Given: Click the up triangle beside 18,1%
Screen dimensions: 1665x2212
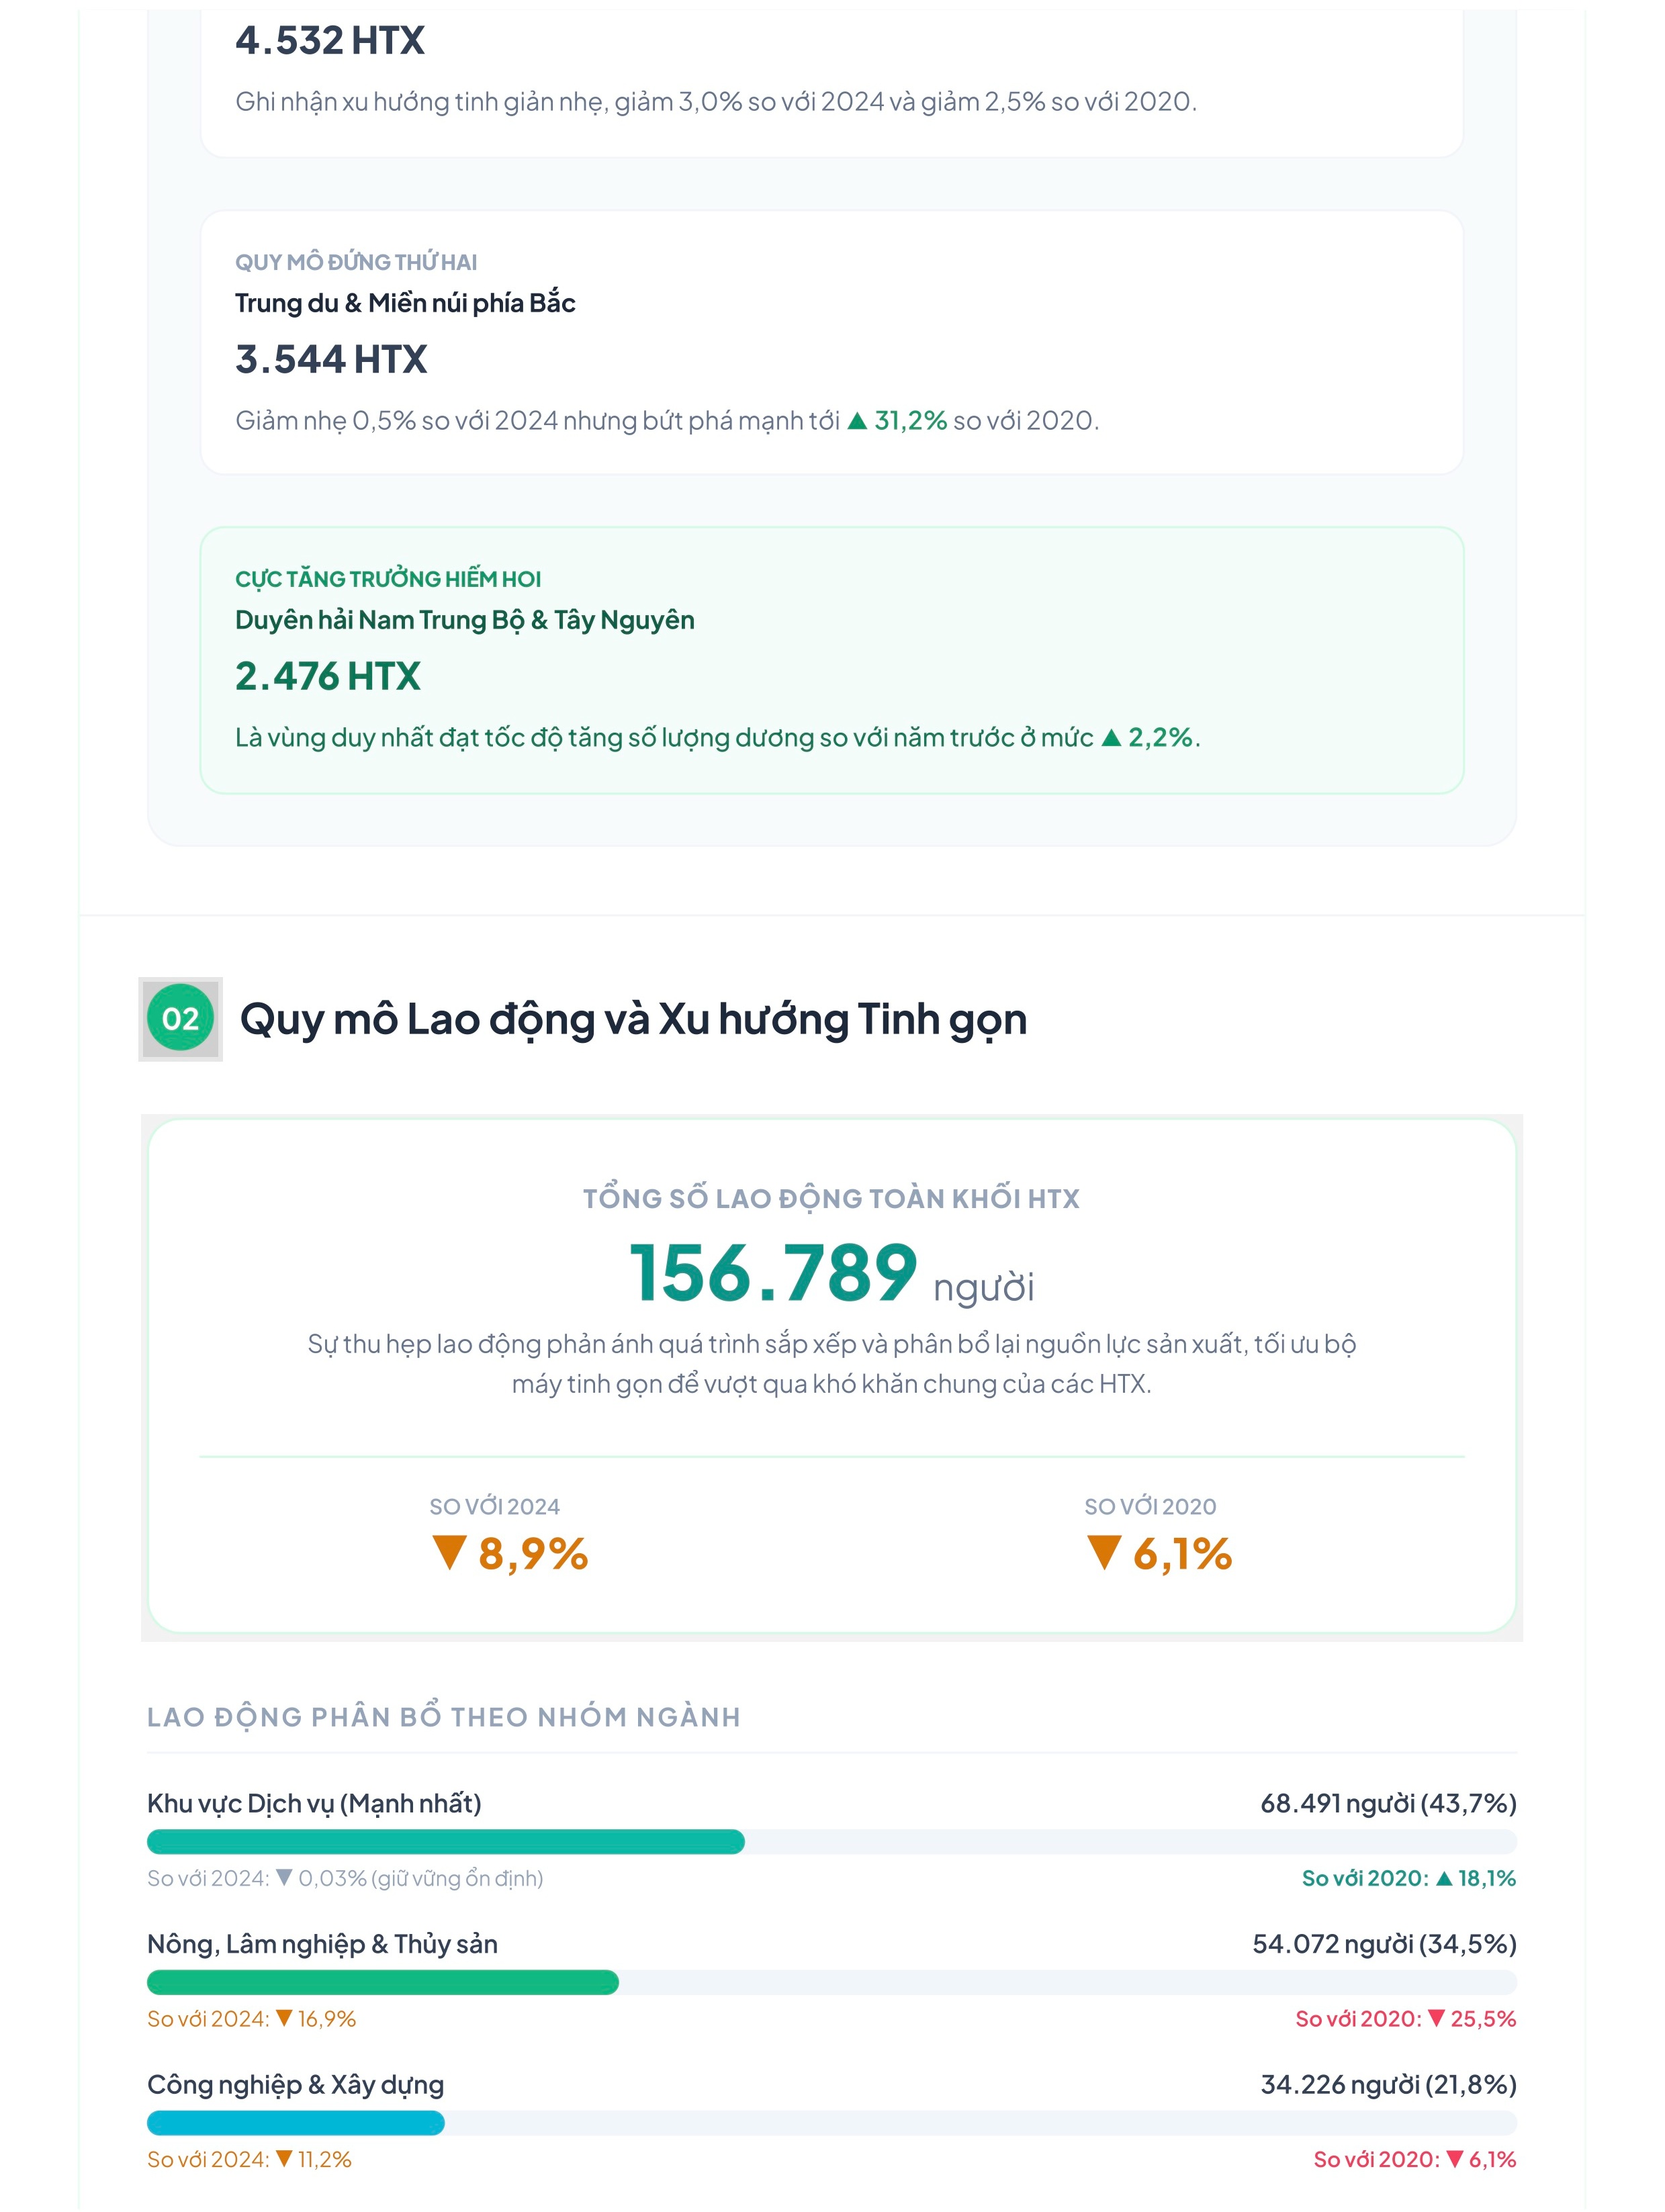Looking at the screenshot, I should tap(1443, 1878).
